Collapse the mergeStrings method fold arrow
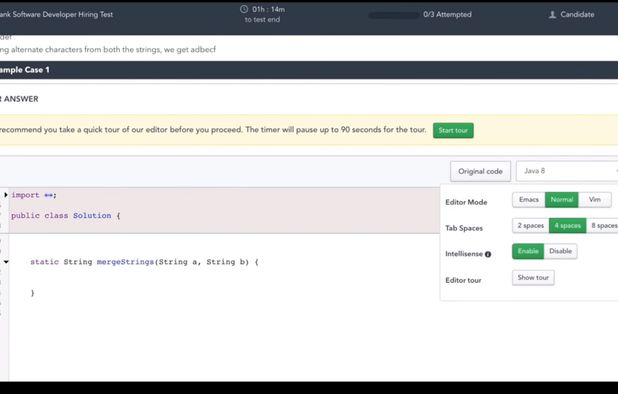The width and height of the screenshot is (618, 394). (x=6, y=262)
